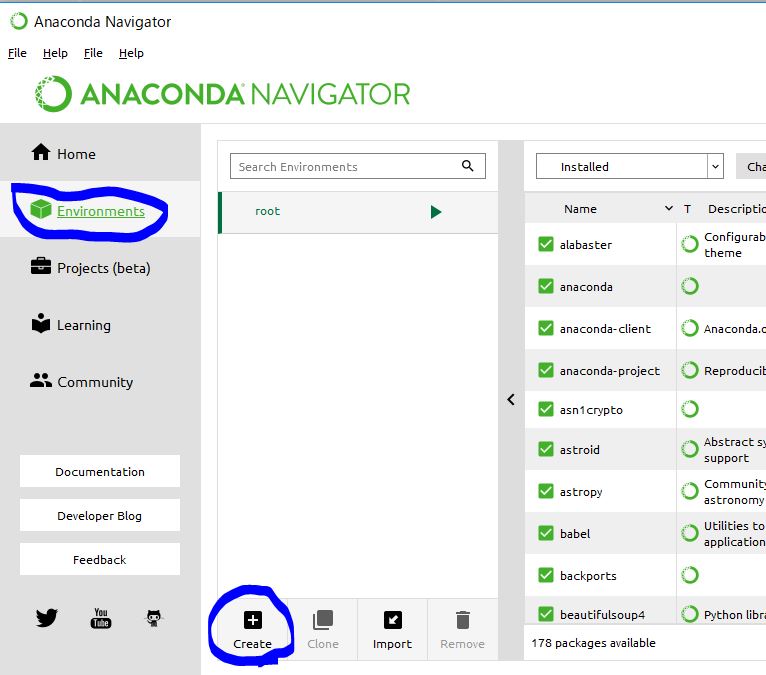Viewport: 766px width, 675px height.
Task: Create a new environment
Action: click(253, 630)
